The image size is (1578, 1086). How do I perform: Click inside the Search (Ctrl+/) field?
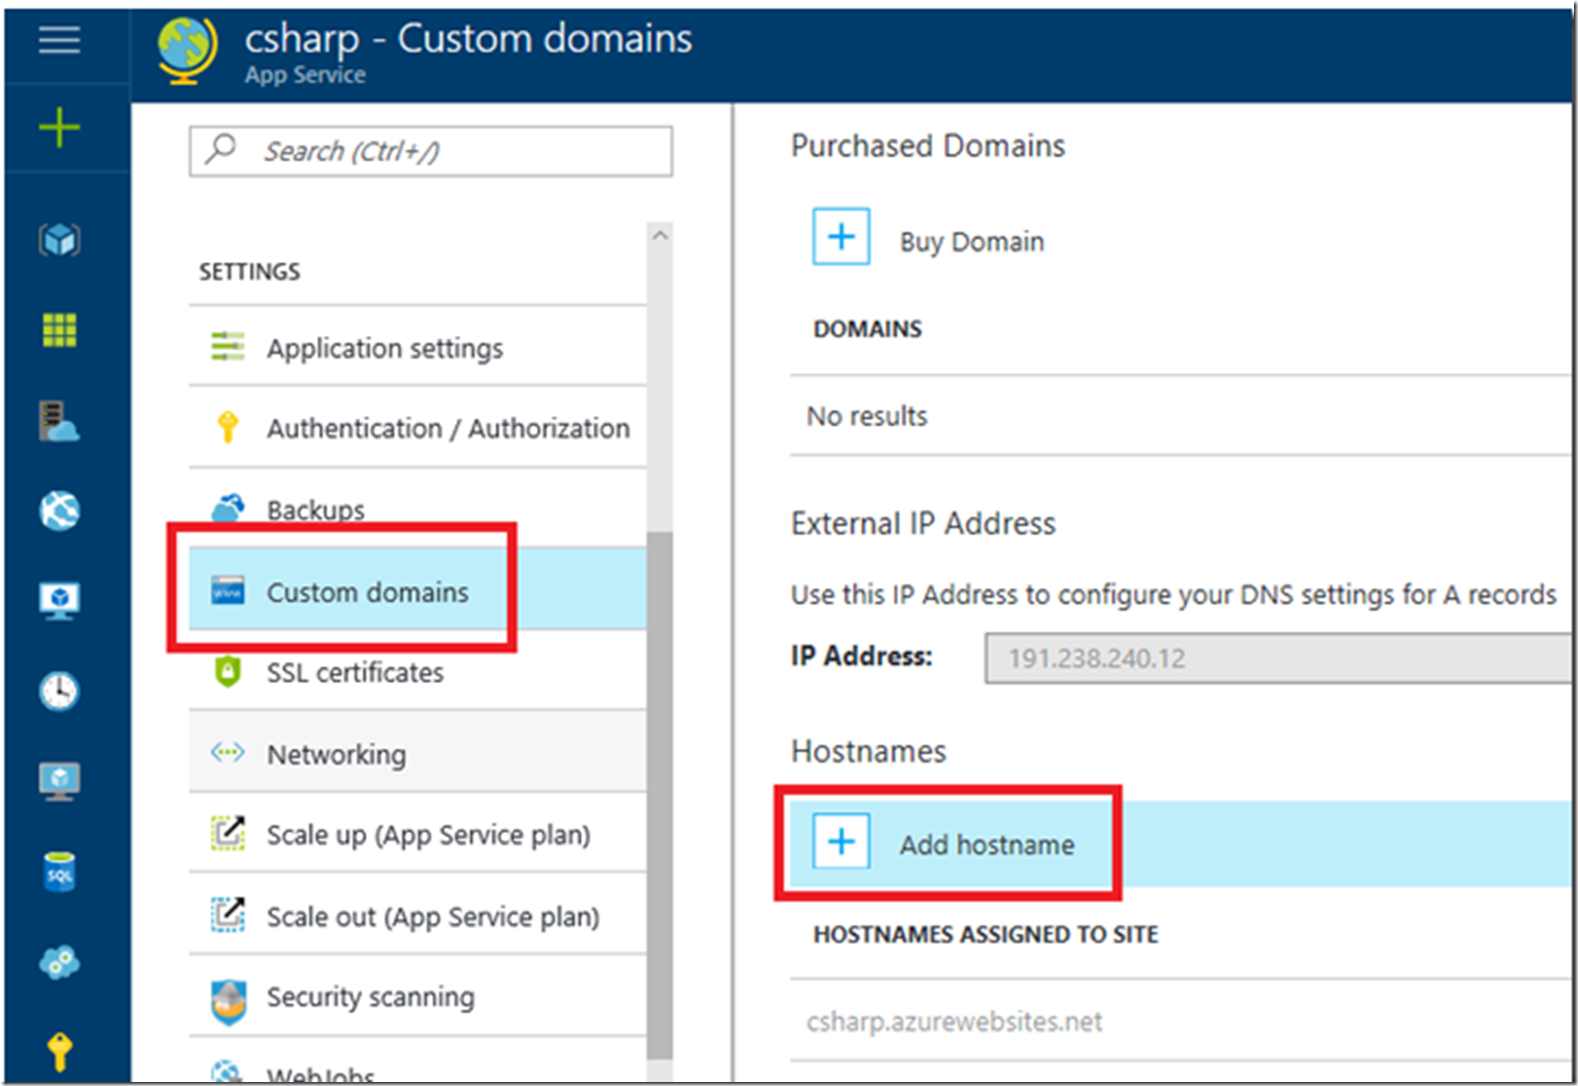(x=430, y=151)
